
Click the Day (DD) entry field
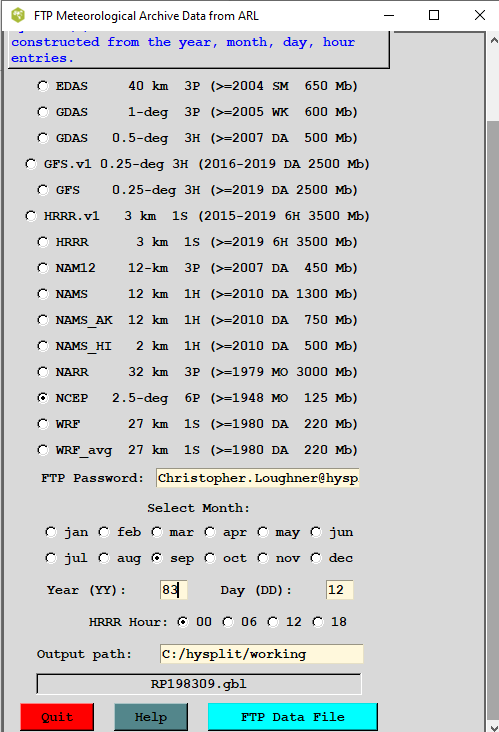(x=339, y=590)
